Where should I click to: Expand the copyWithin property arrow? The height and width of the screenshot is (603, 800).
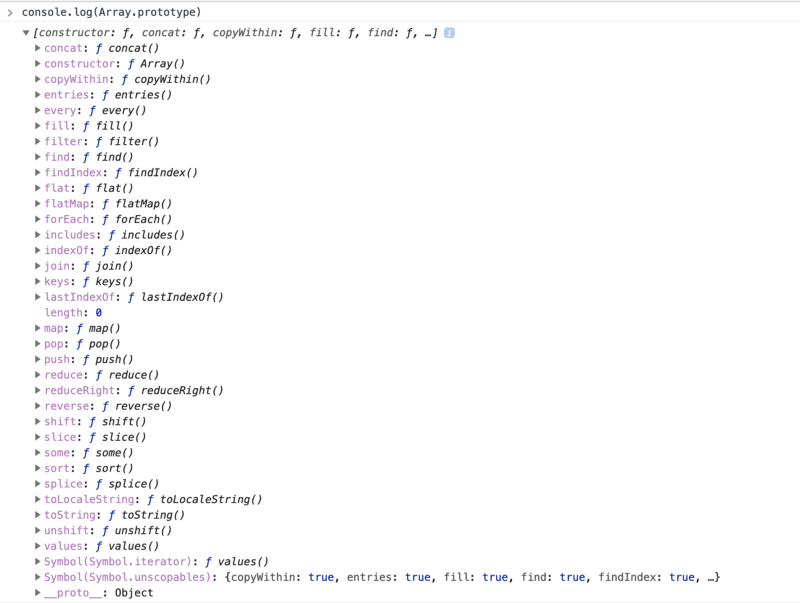point(38,79)
